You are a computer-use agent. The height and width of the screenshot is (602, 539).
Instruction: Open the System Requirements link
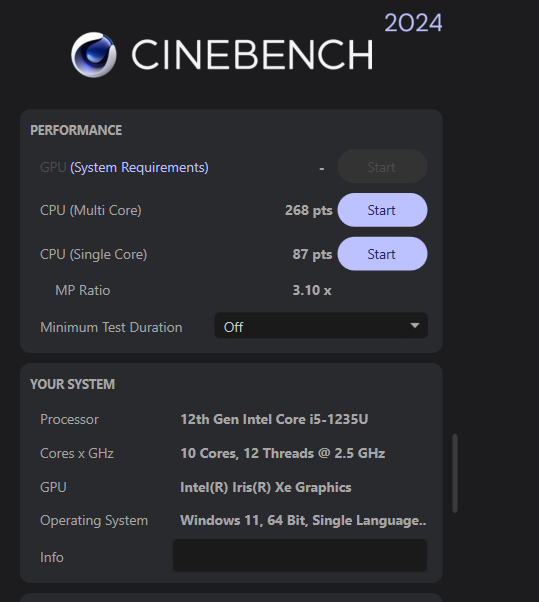139,168
